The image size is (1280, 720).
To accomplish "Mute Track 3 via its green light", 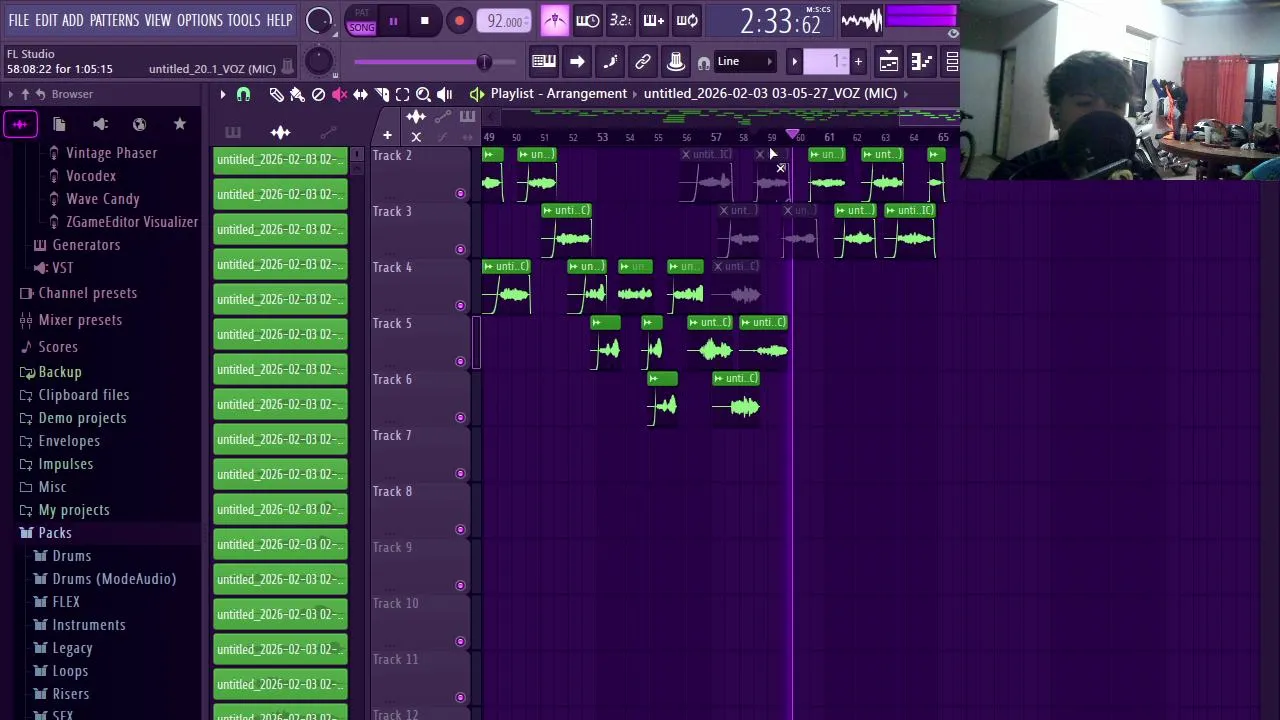I will pyautogui.click(x=460, y=249).
